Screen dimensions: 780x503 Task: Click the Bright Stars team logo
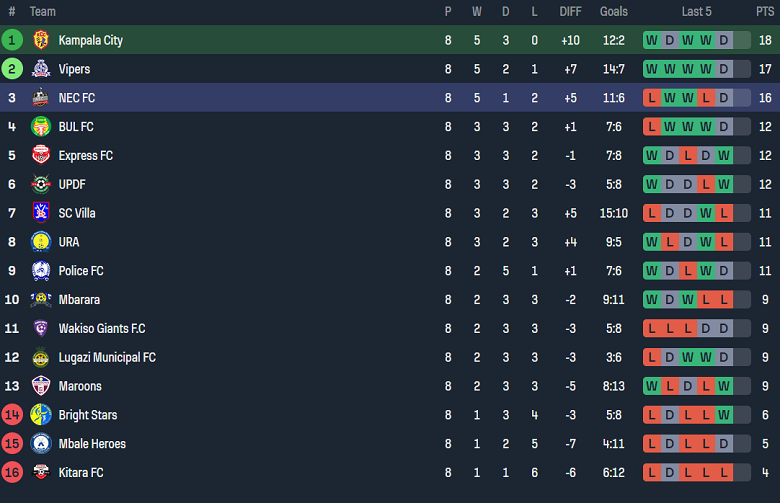(41, 415)
